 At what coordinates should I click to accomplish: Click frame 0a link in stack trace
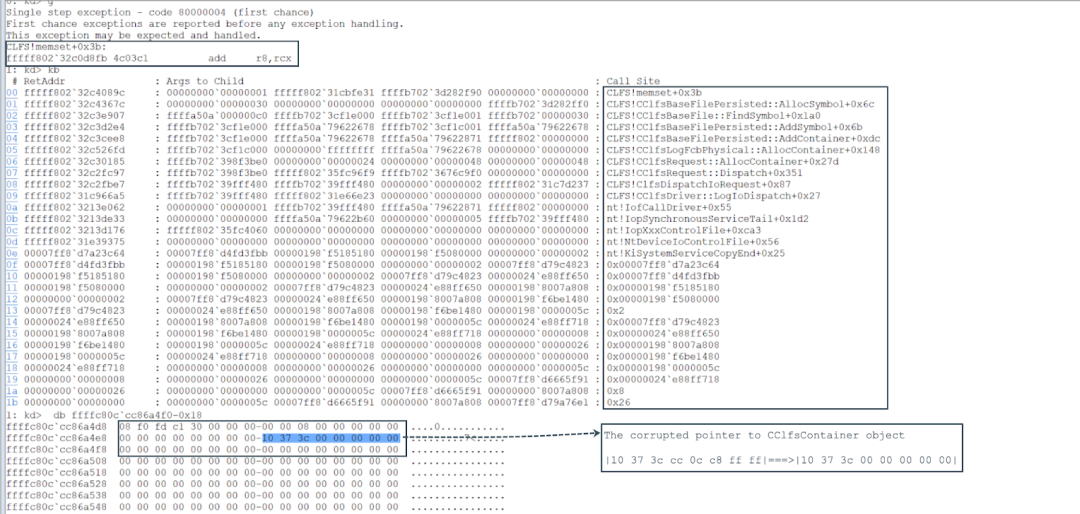[12, 205]
